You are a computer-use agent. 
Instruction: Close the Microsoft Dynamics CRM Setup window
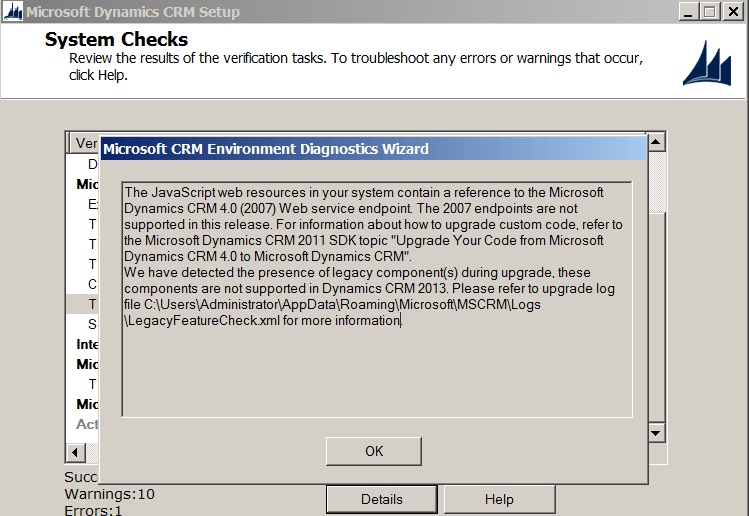coord(733,11)
